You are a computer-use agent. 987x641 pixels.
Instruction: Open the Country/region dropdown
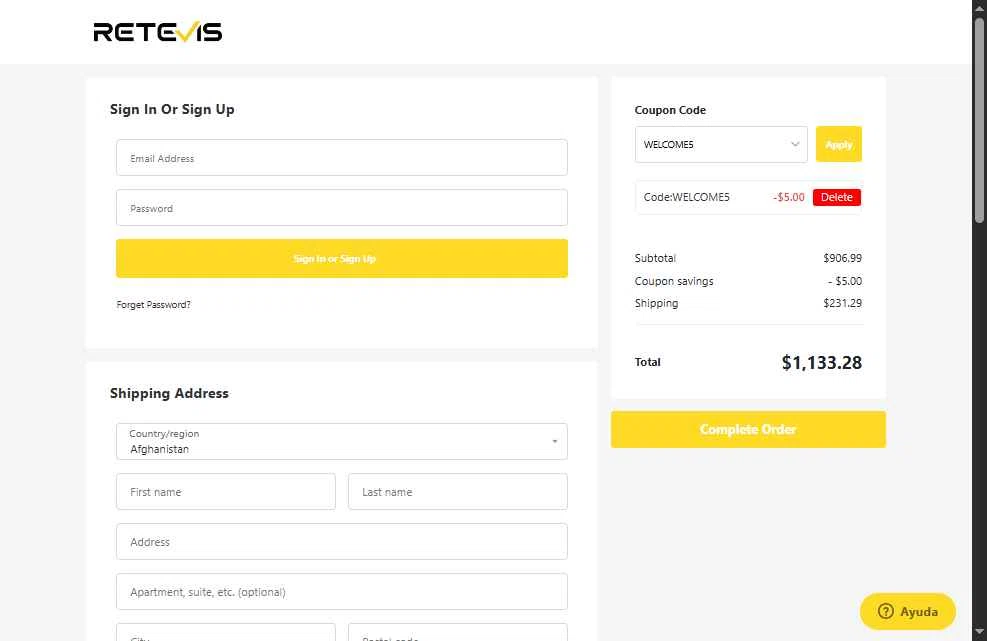[x=342, y=441]
